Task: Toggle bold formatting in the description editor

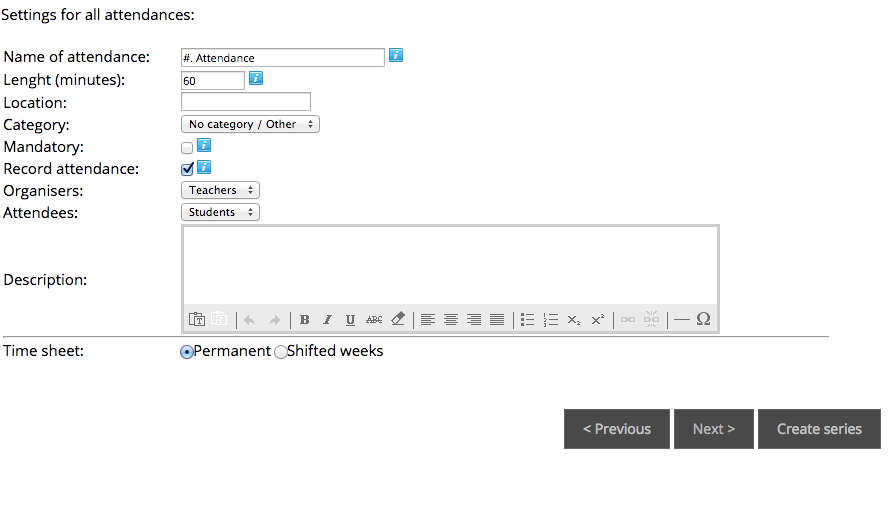Action: [304, 320]
